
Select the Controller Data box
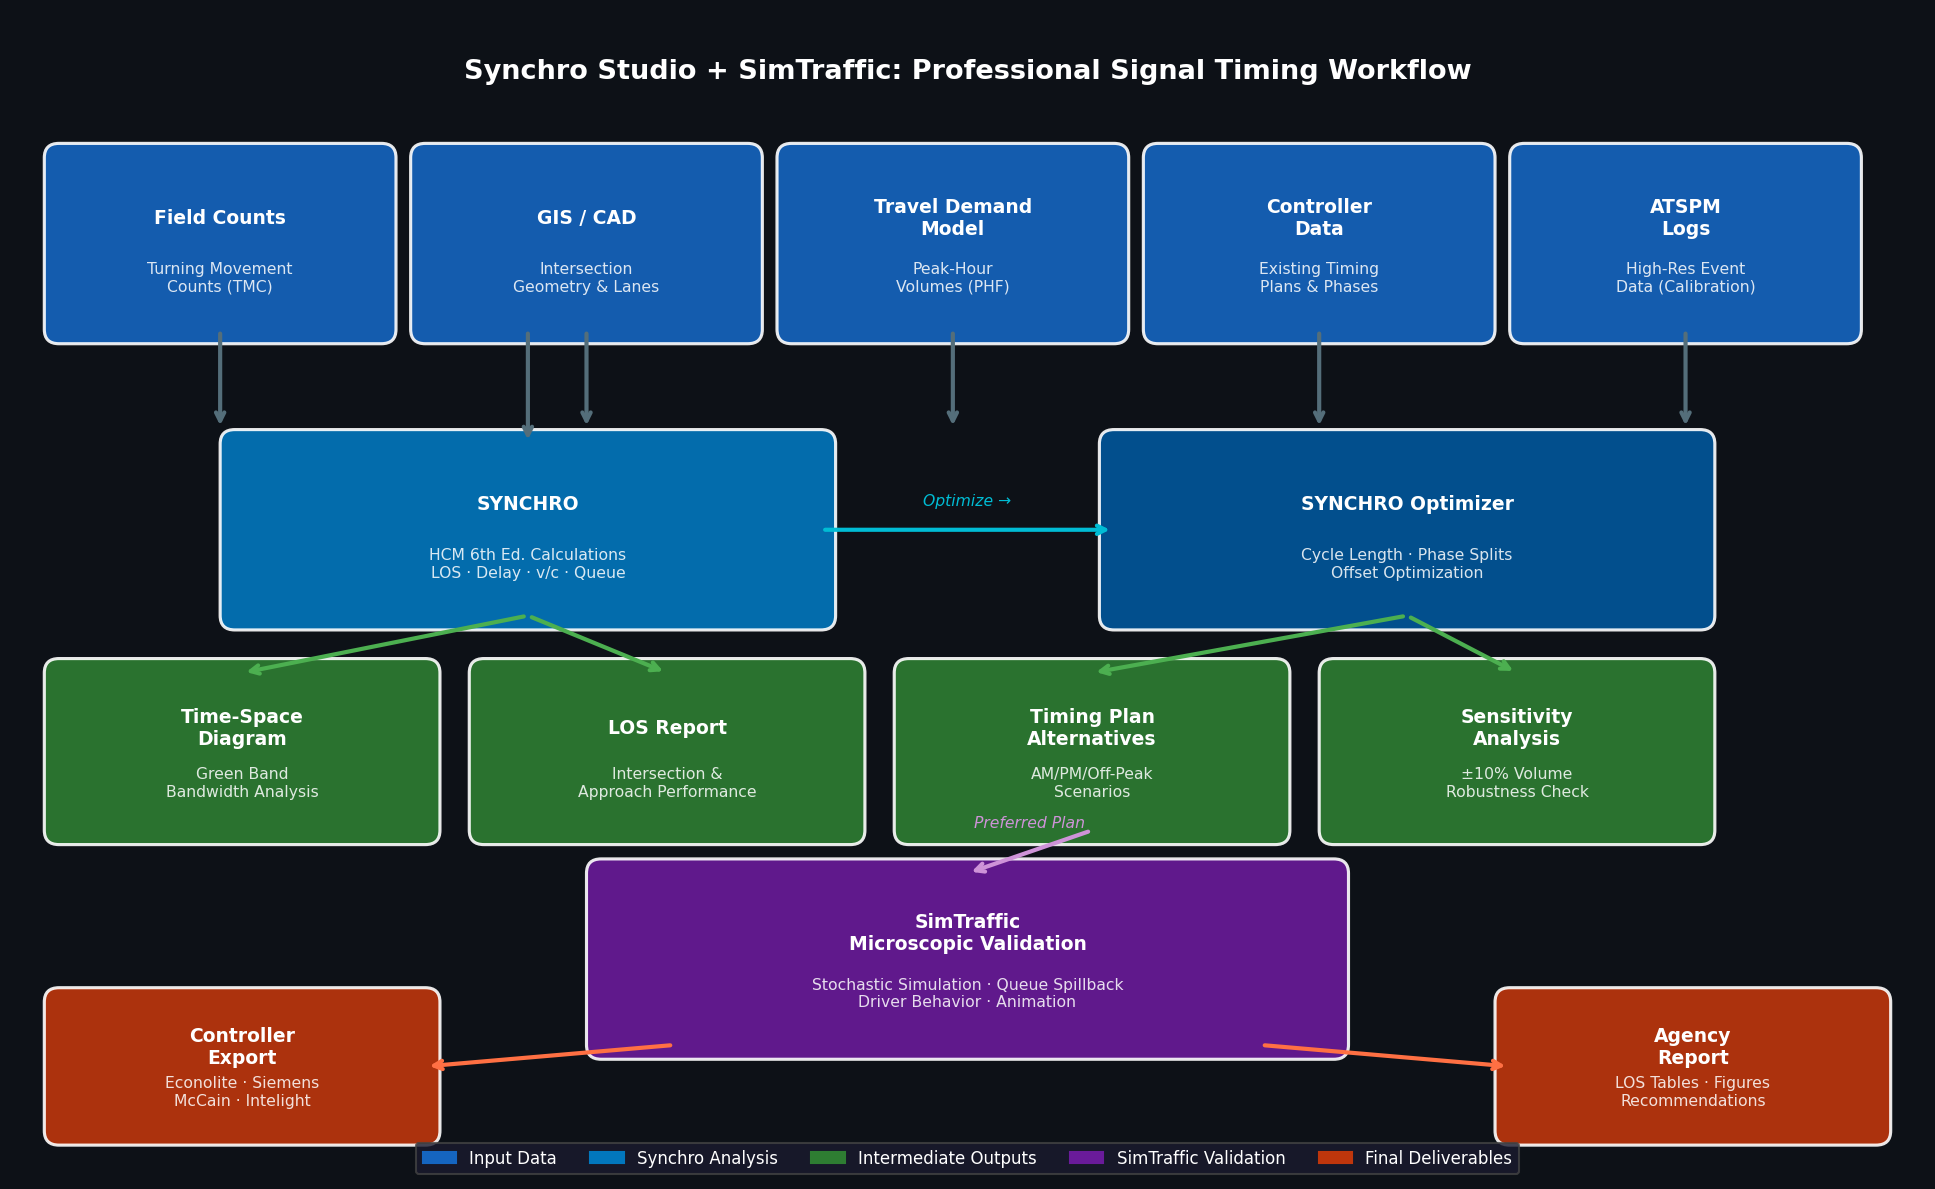1319,243
